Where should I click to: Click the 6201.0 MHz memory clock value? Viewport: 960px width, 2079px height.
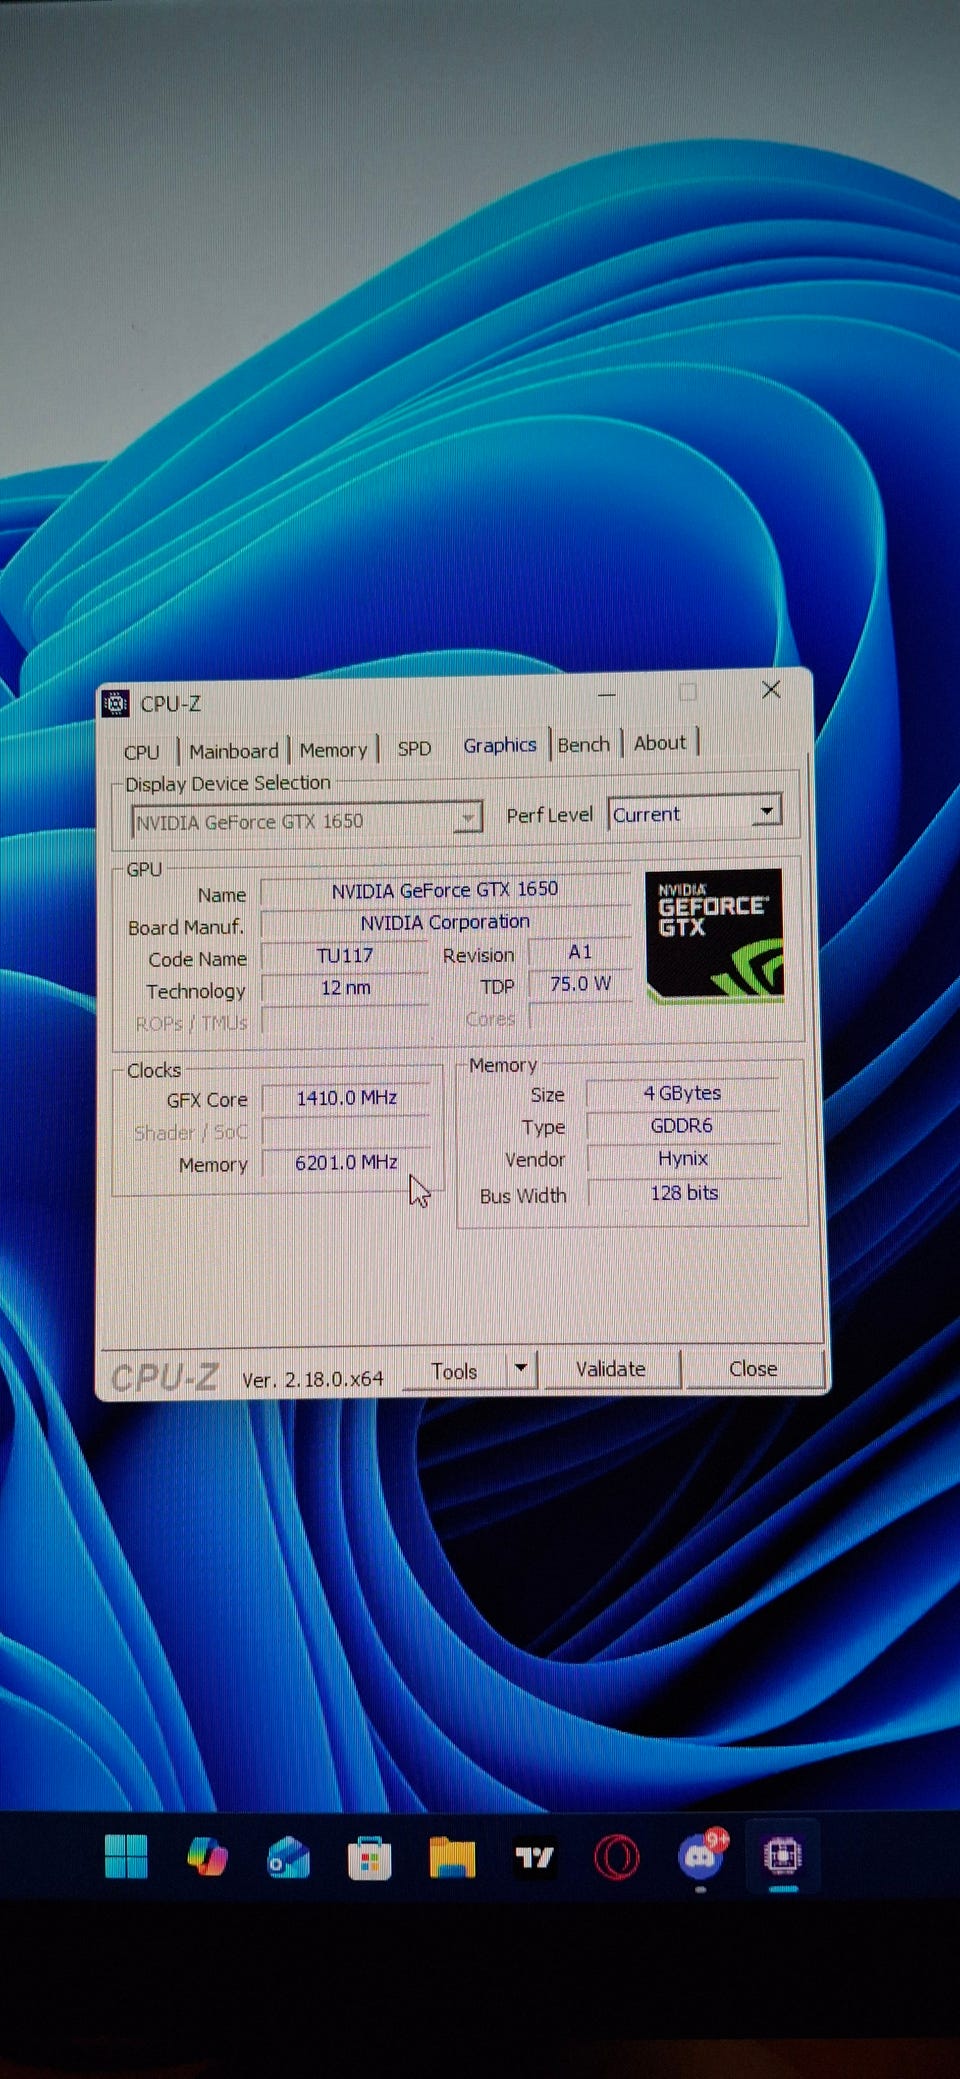point(346,1162)
